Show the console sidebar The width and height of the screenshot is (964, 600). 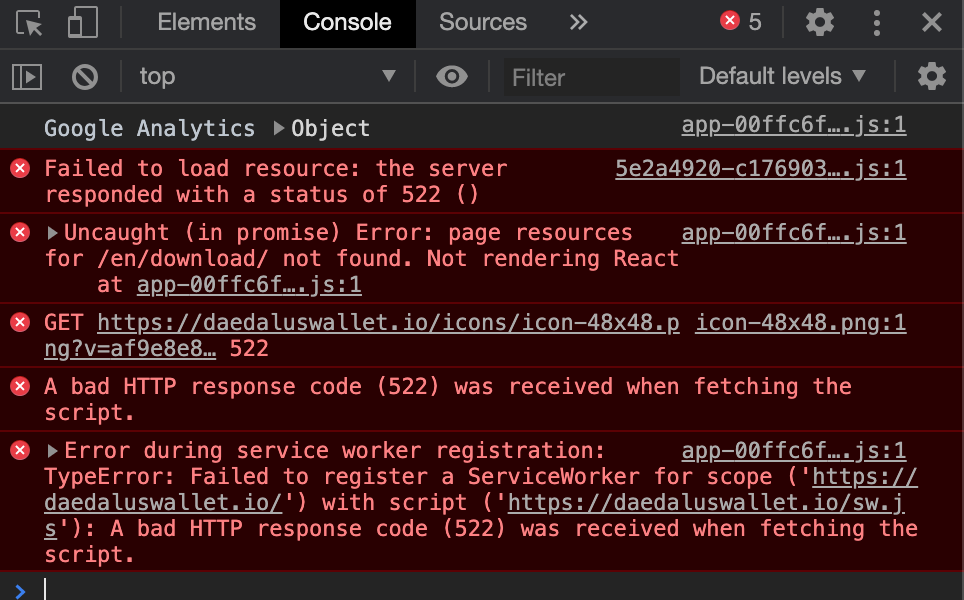pos(27,77)
